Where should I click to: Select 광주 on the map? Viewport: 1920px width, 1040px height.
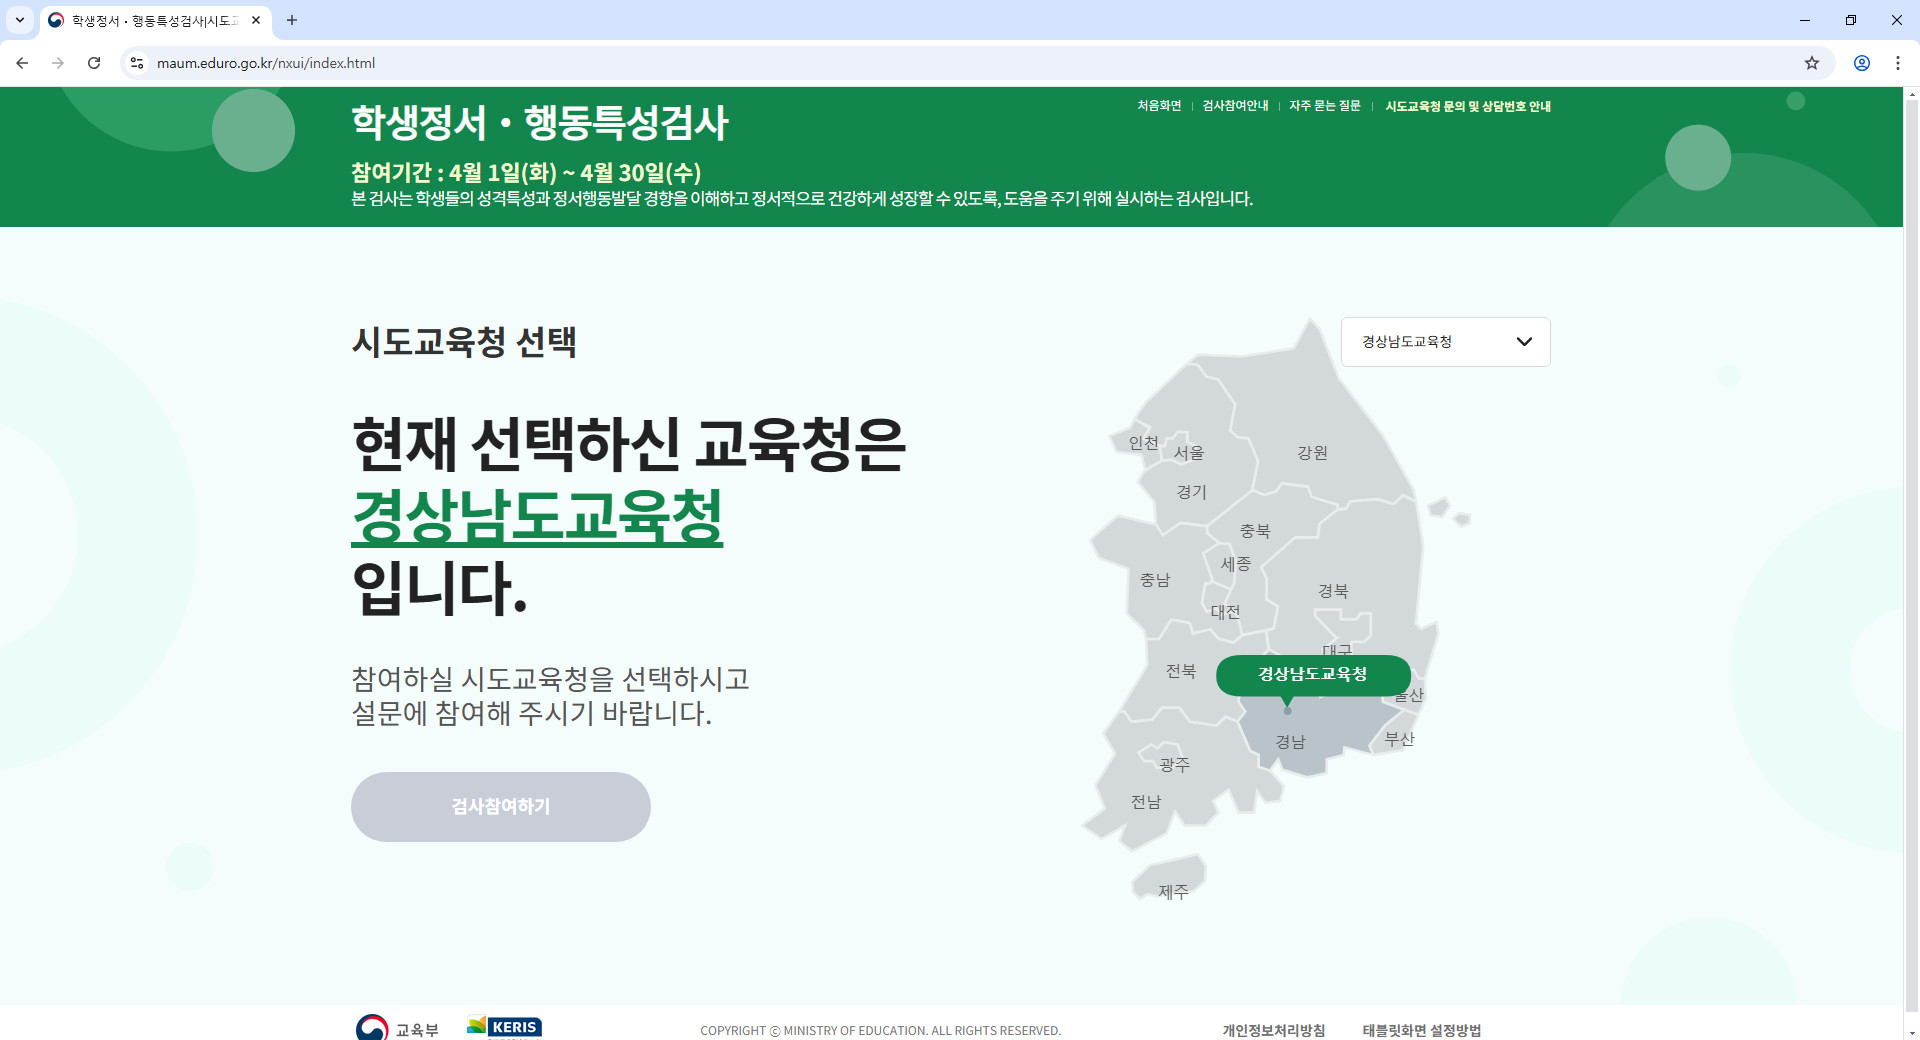[x=1175, y=765]
